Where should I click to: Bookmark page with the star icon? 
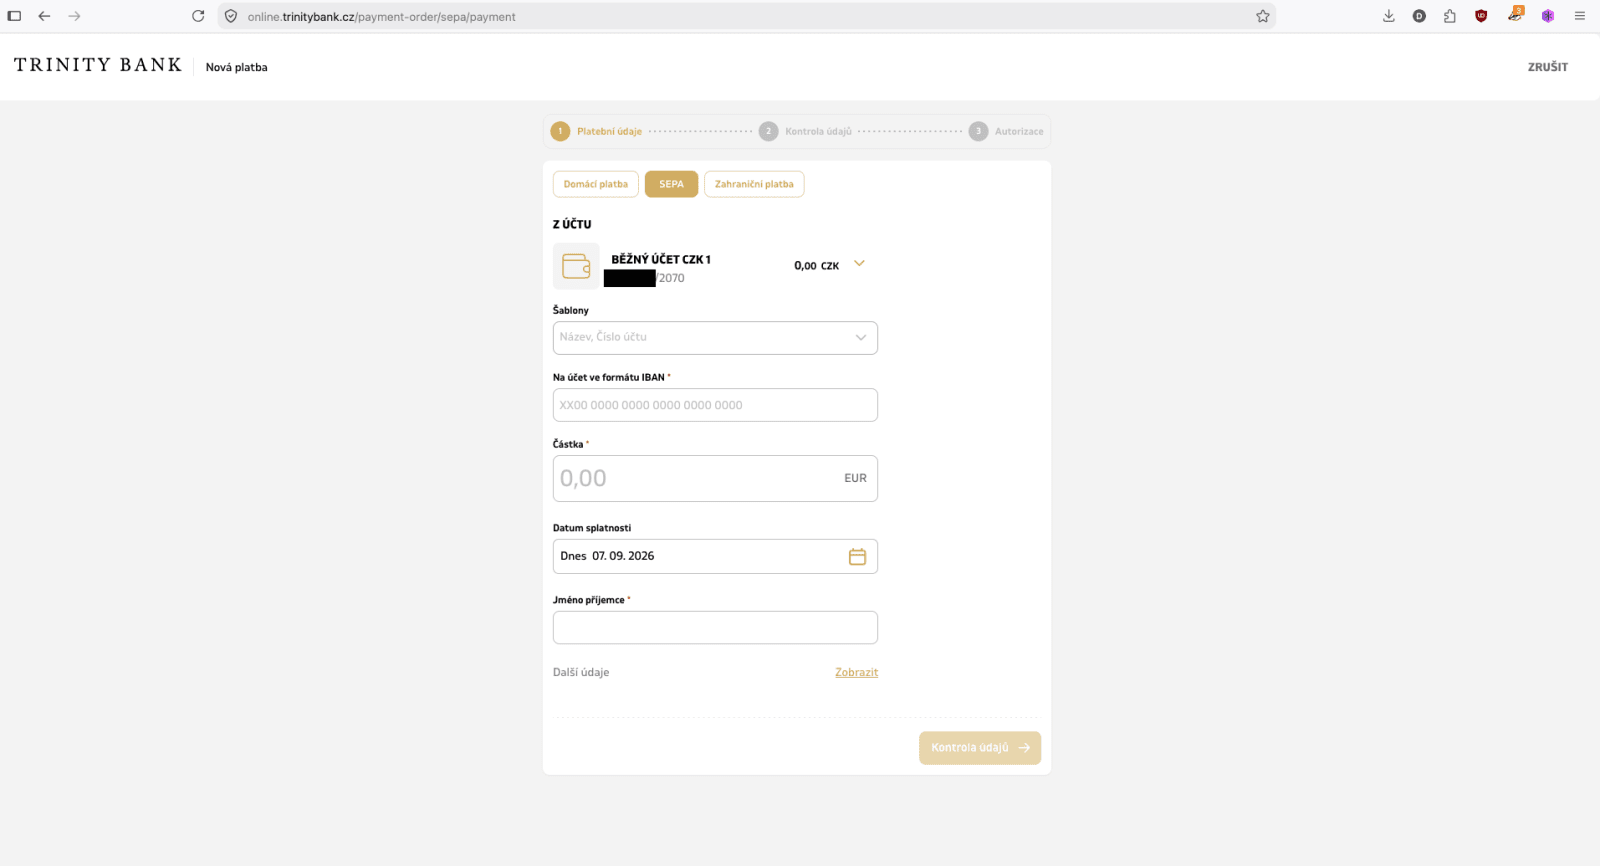tap(1263, 16)
